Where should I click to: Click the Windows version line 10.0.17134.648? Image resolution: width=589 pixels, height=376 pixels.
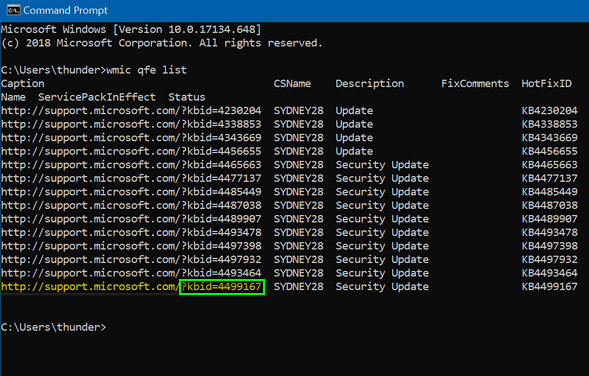131,29
